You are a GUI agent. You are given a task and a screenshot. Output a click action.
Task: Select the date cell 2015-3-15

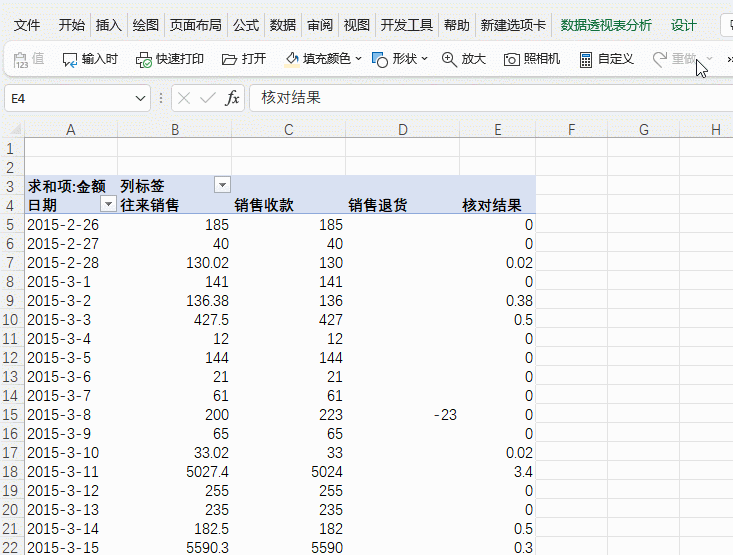tap(71, 548)
